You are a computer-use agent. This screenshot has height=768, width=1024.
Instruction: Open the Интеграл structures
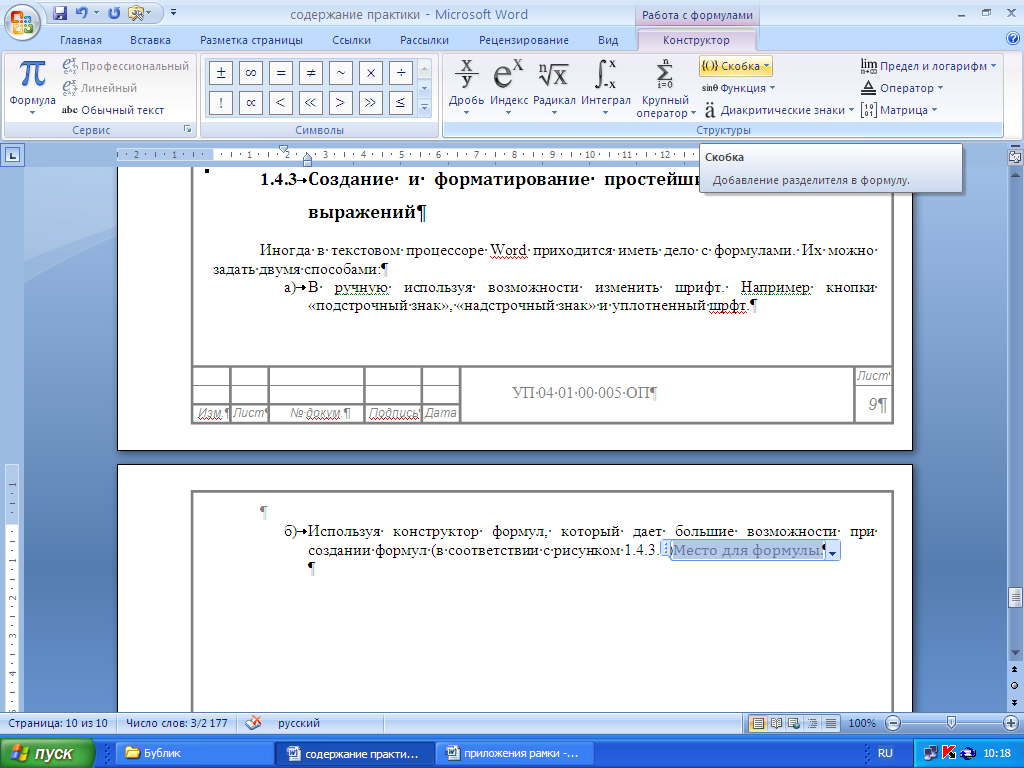[x=605, y=87]
